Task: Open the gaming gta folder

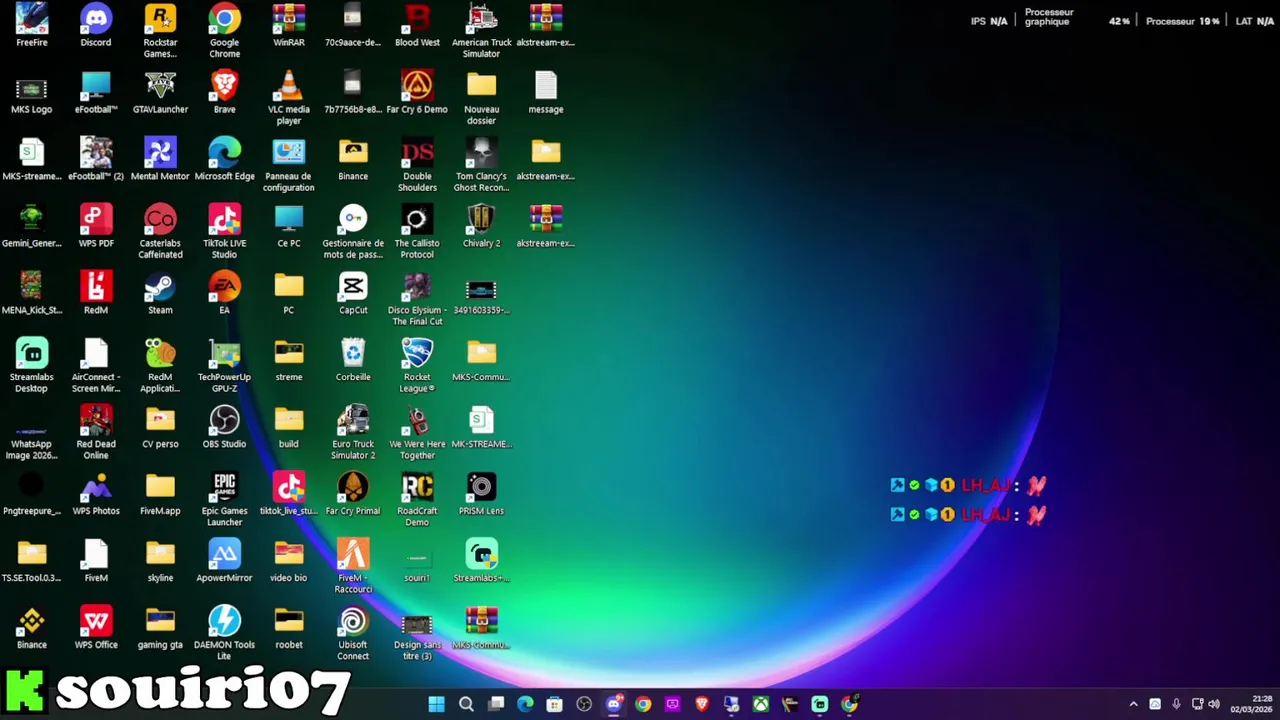Action: tap(160, 629)
